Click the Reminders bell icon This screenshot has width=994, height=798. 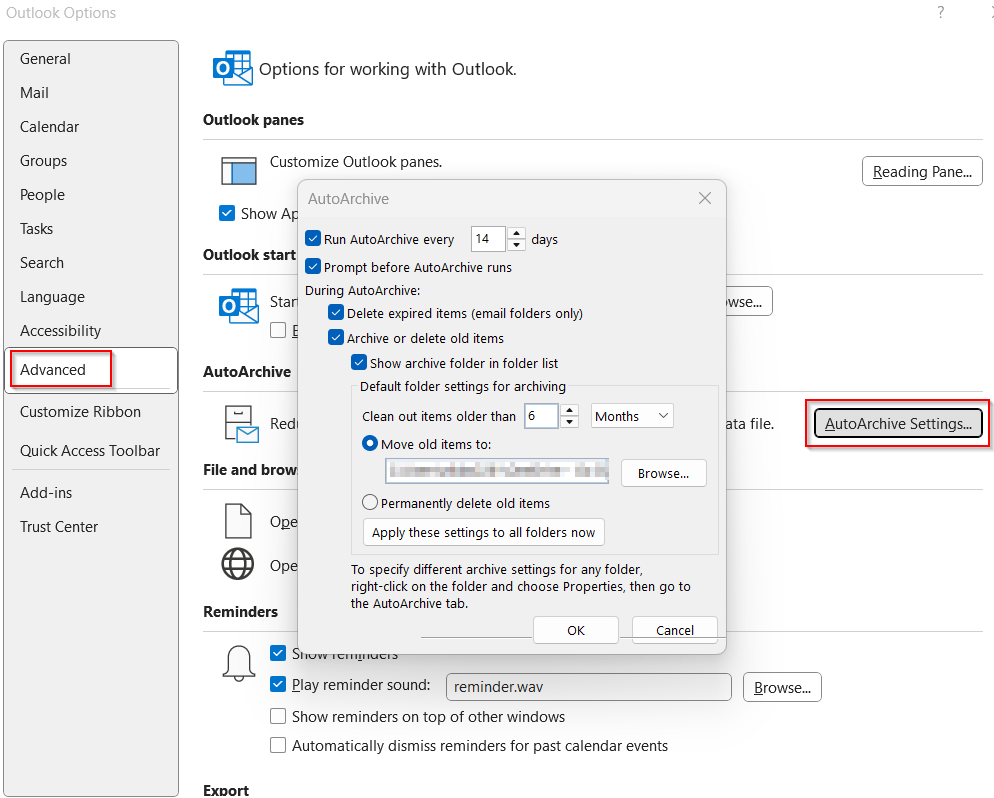pos(239,663)
